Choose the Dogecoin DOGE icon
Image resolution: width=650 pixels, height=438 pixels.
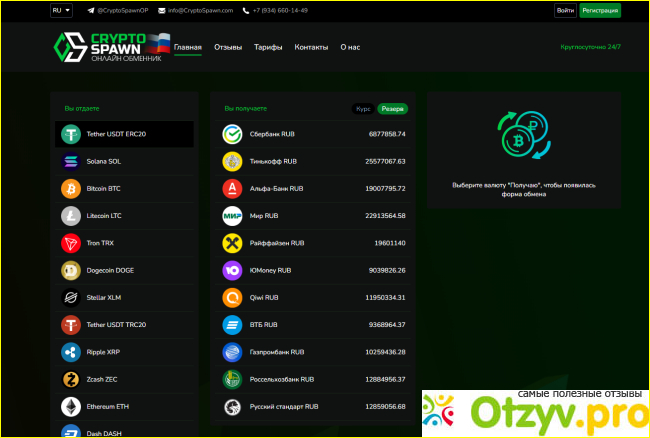(71, 270)
